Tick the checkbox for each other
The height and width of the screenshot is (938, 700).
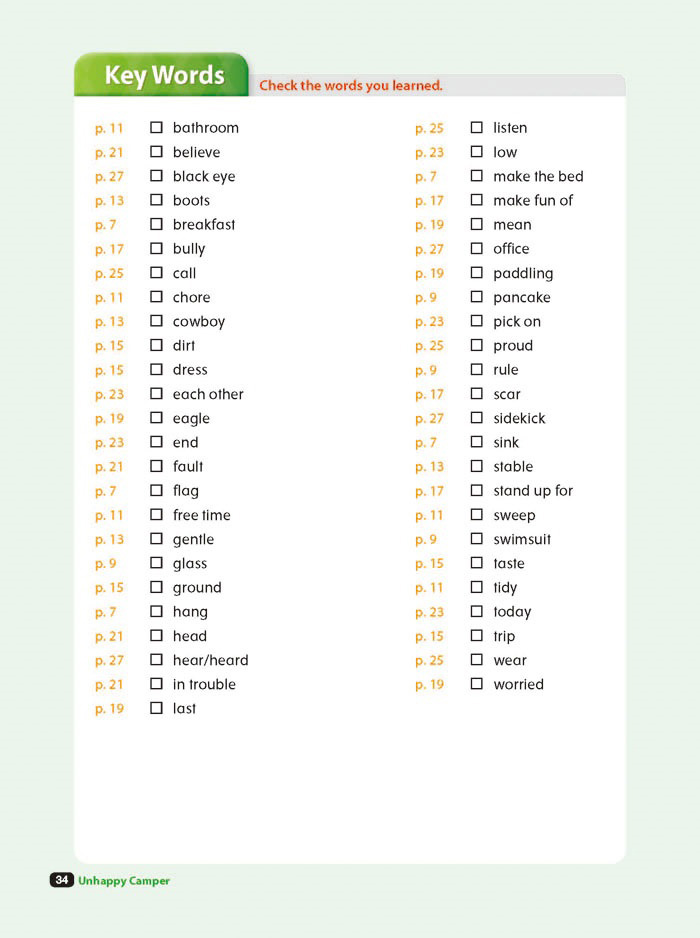click(x=156, y=394)
